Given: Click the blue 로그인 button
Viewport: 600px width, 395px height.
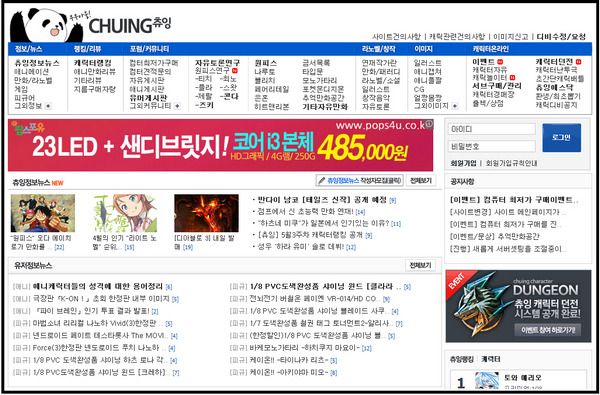Looking at the screenshot, I should tap(561, 137).
